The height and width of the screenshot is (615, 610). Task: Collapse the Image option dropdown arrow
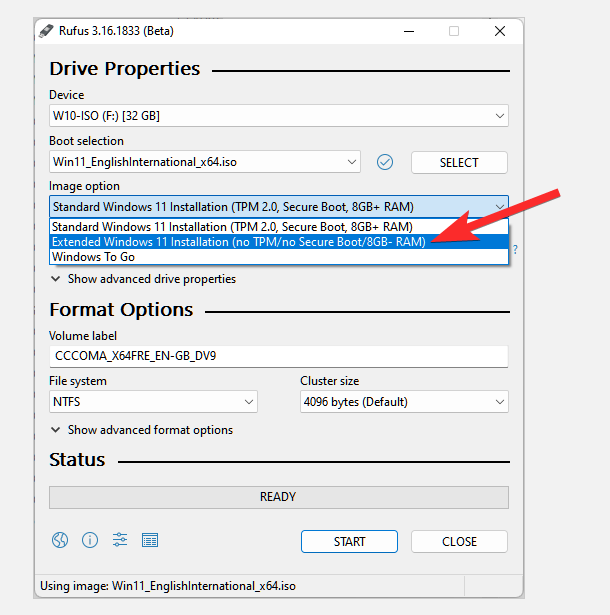pyautogui.click(x=499, y=207)
